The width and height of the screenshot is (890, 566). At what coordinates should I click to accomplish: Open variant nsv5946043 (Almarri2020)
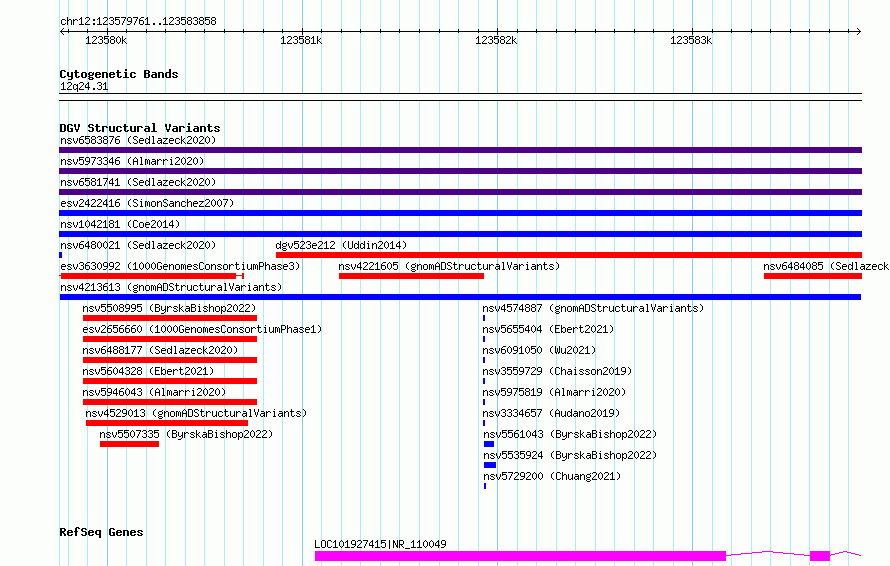click(x=154, y=392)
